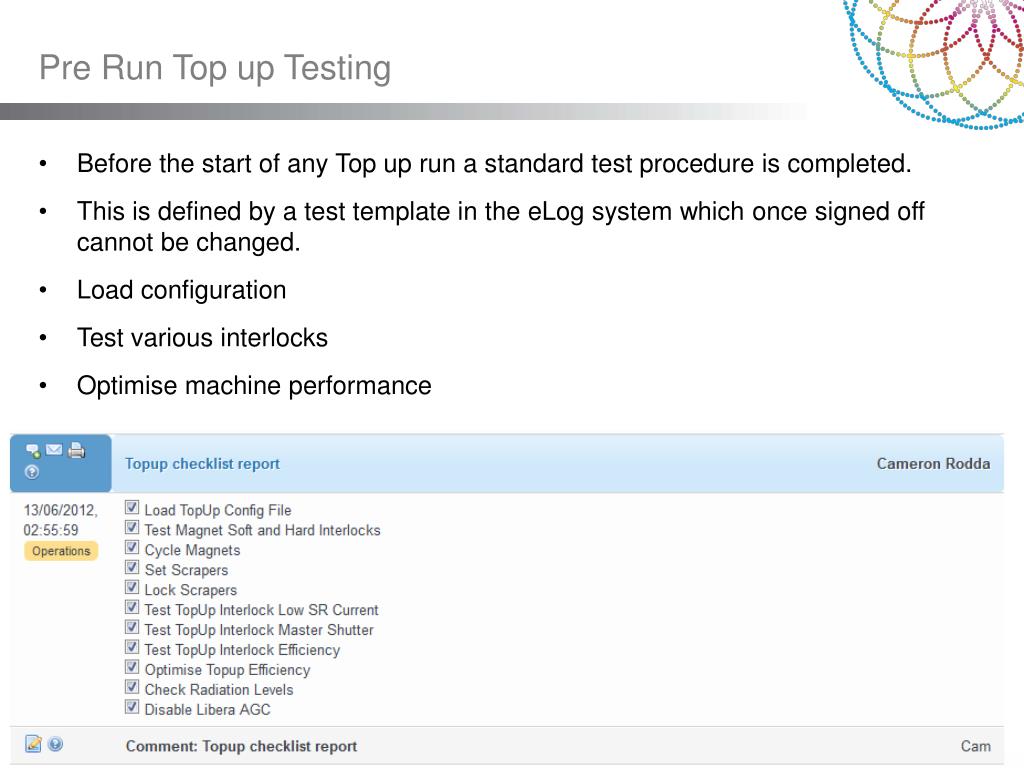
Task: Open help icon below the envelope icon
Action: point(31,472)
